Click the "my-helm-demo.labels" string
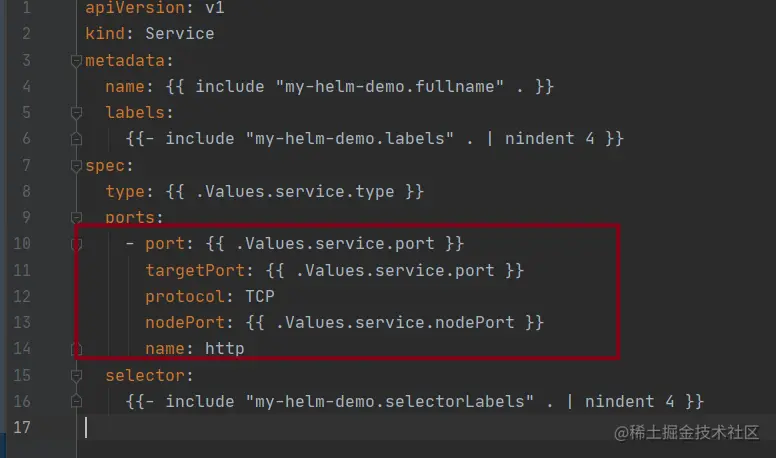 (x=349, y=139)
